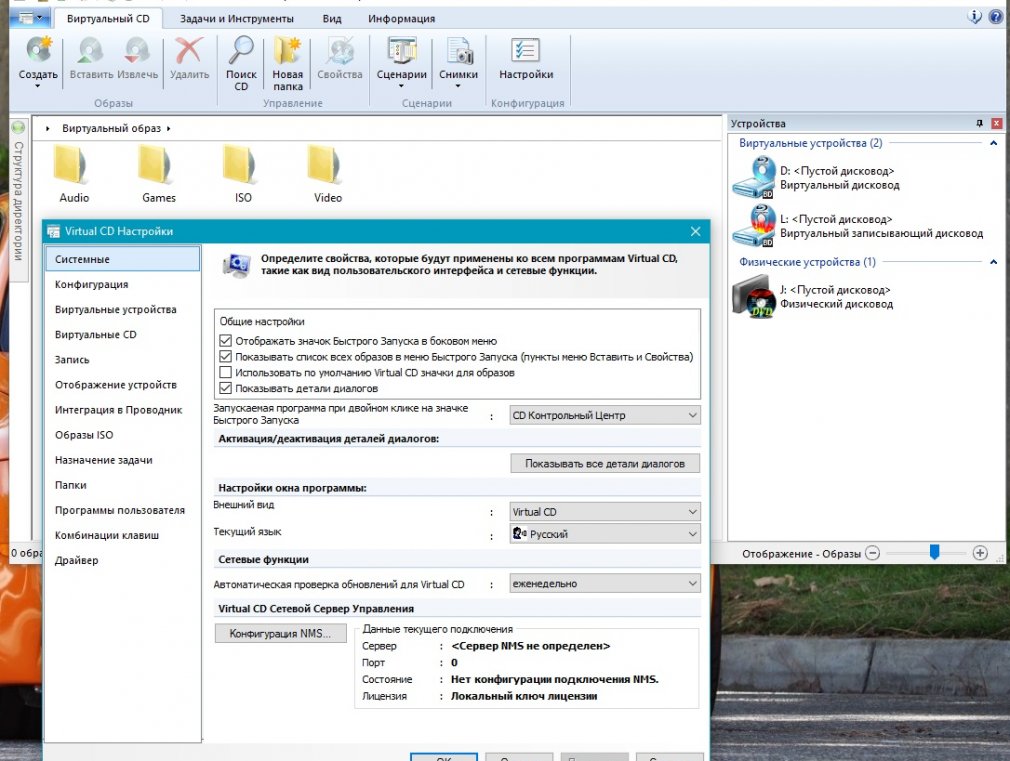The height and width of the screenshot is (761, 1010).
Task: Expand Создать dropdown arrow
Action: tap(37, 86)
